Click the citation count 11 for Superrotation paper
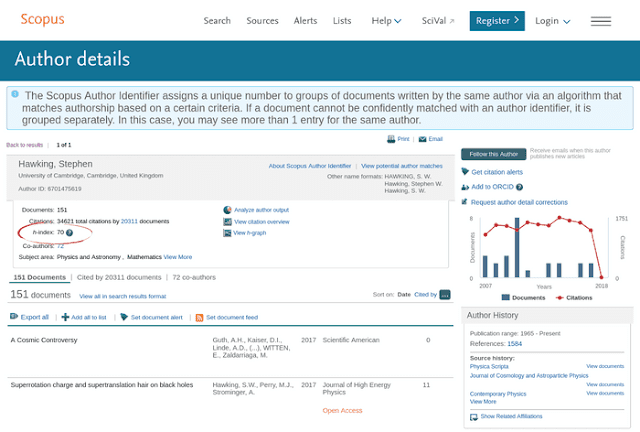640x432 pixels. click(426, 385)
